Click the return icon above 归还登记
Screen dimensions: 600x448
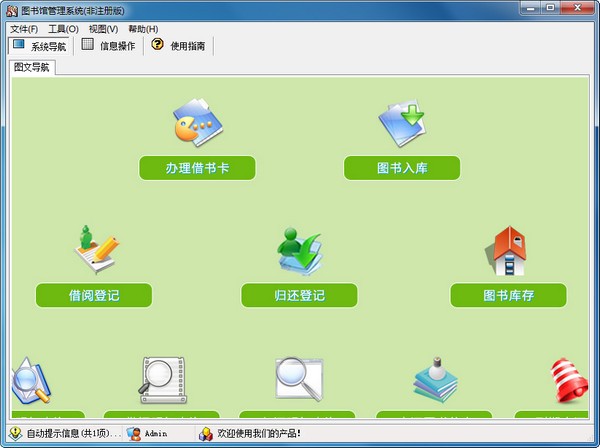pos(299,250)
